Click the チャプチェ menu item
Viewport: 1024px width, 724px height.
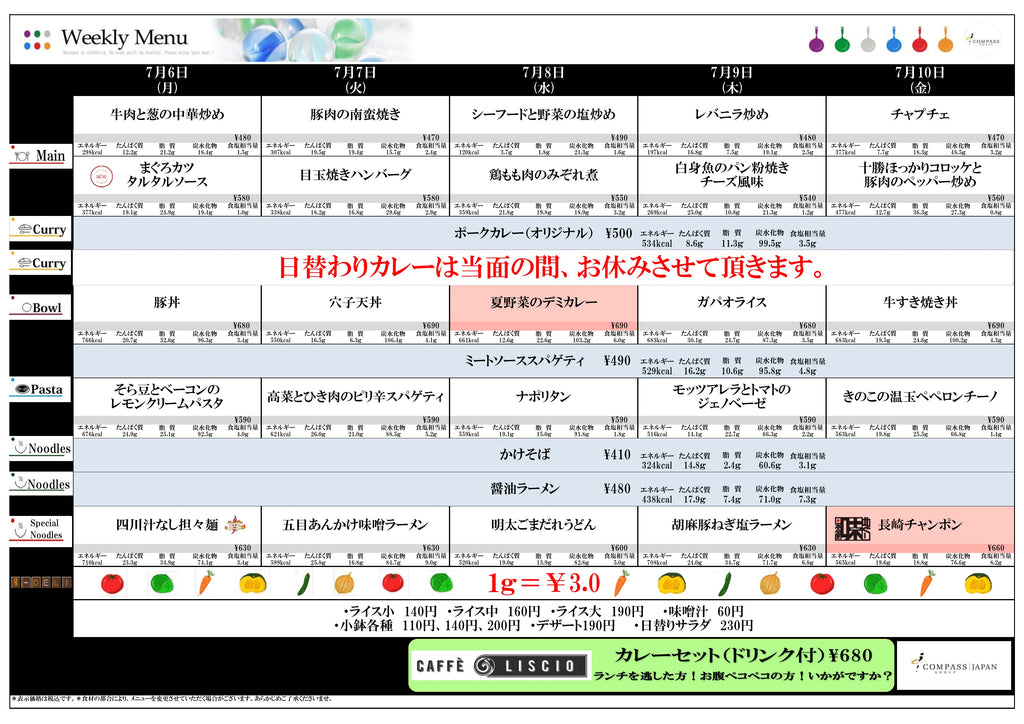coord(920,114)
